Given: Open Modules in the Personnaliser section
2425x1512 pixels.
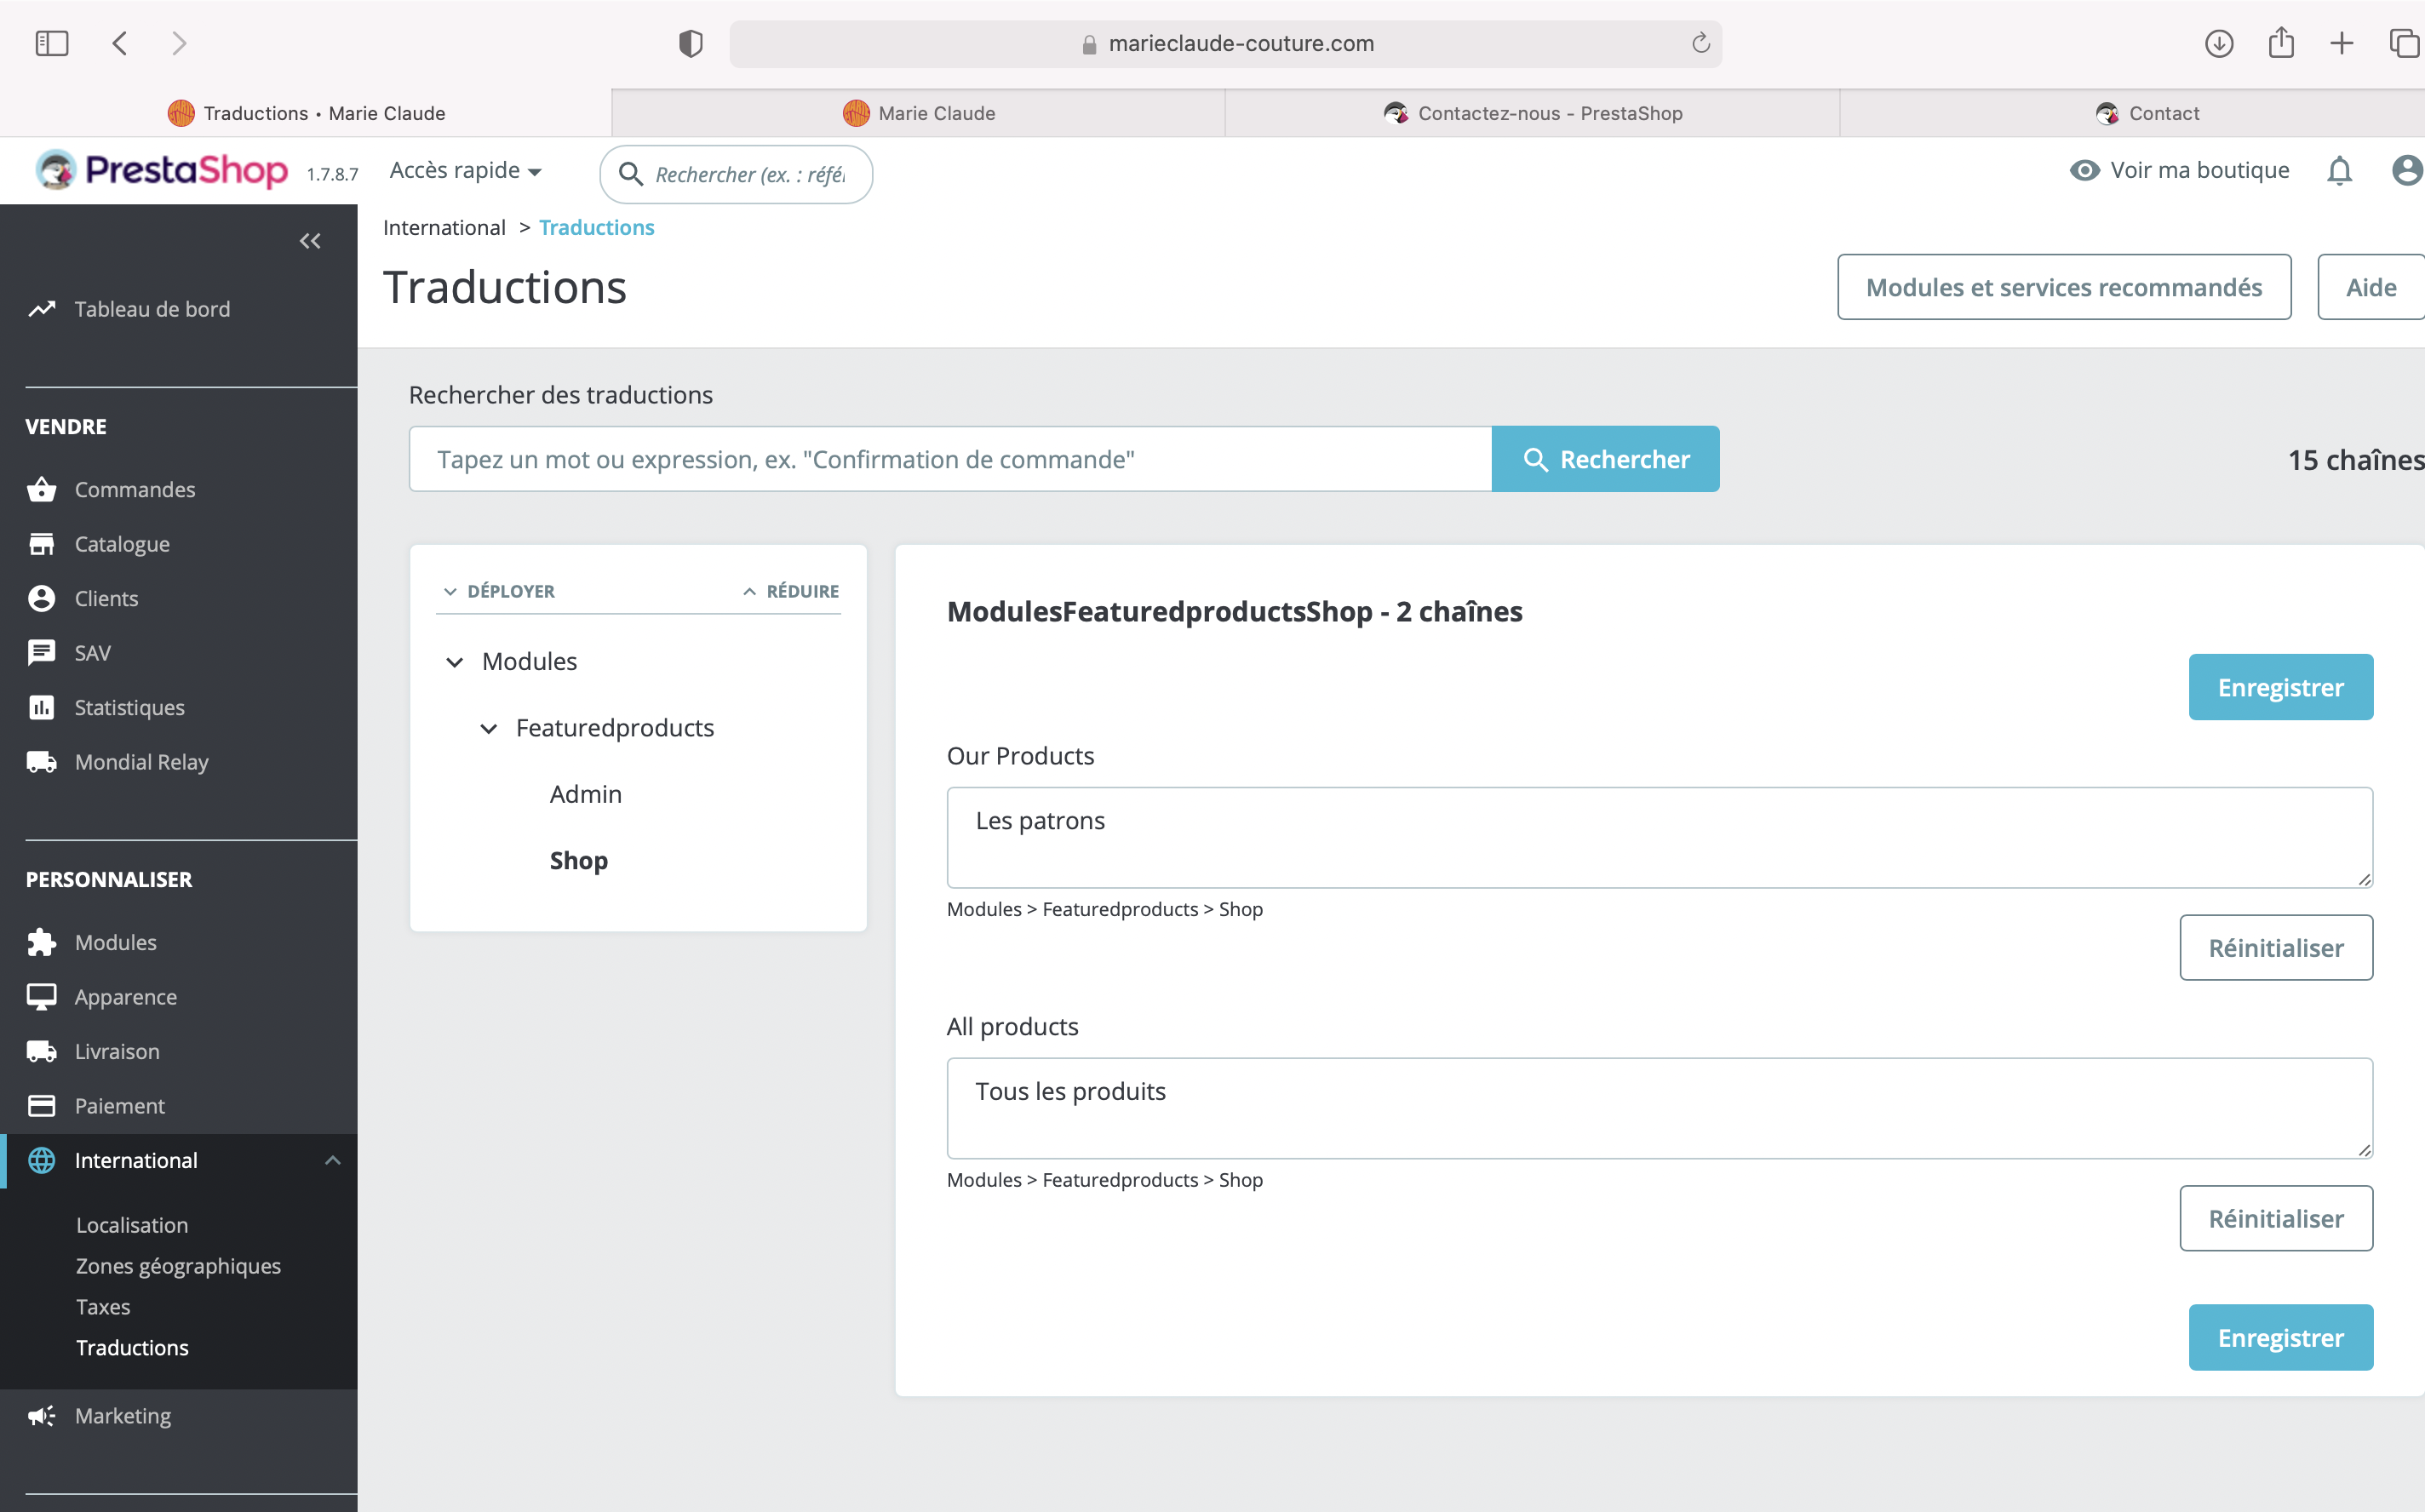Looking at the screenshot, I should tap(115, 942).
